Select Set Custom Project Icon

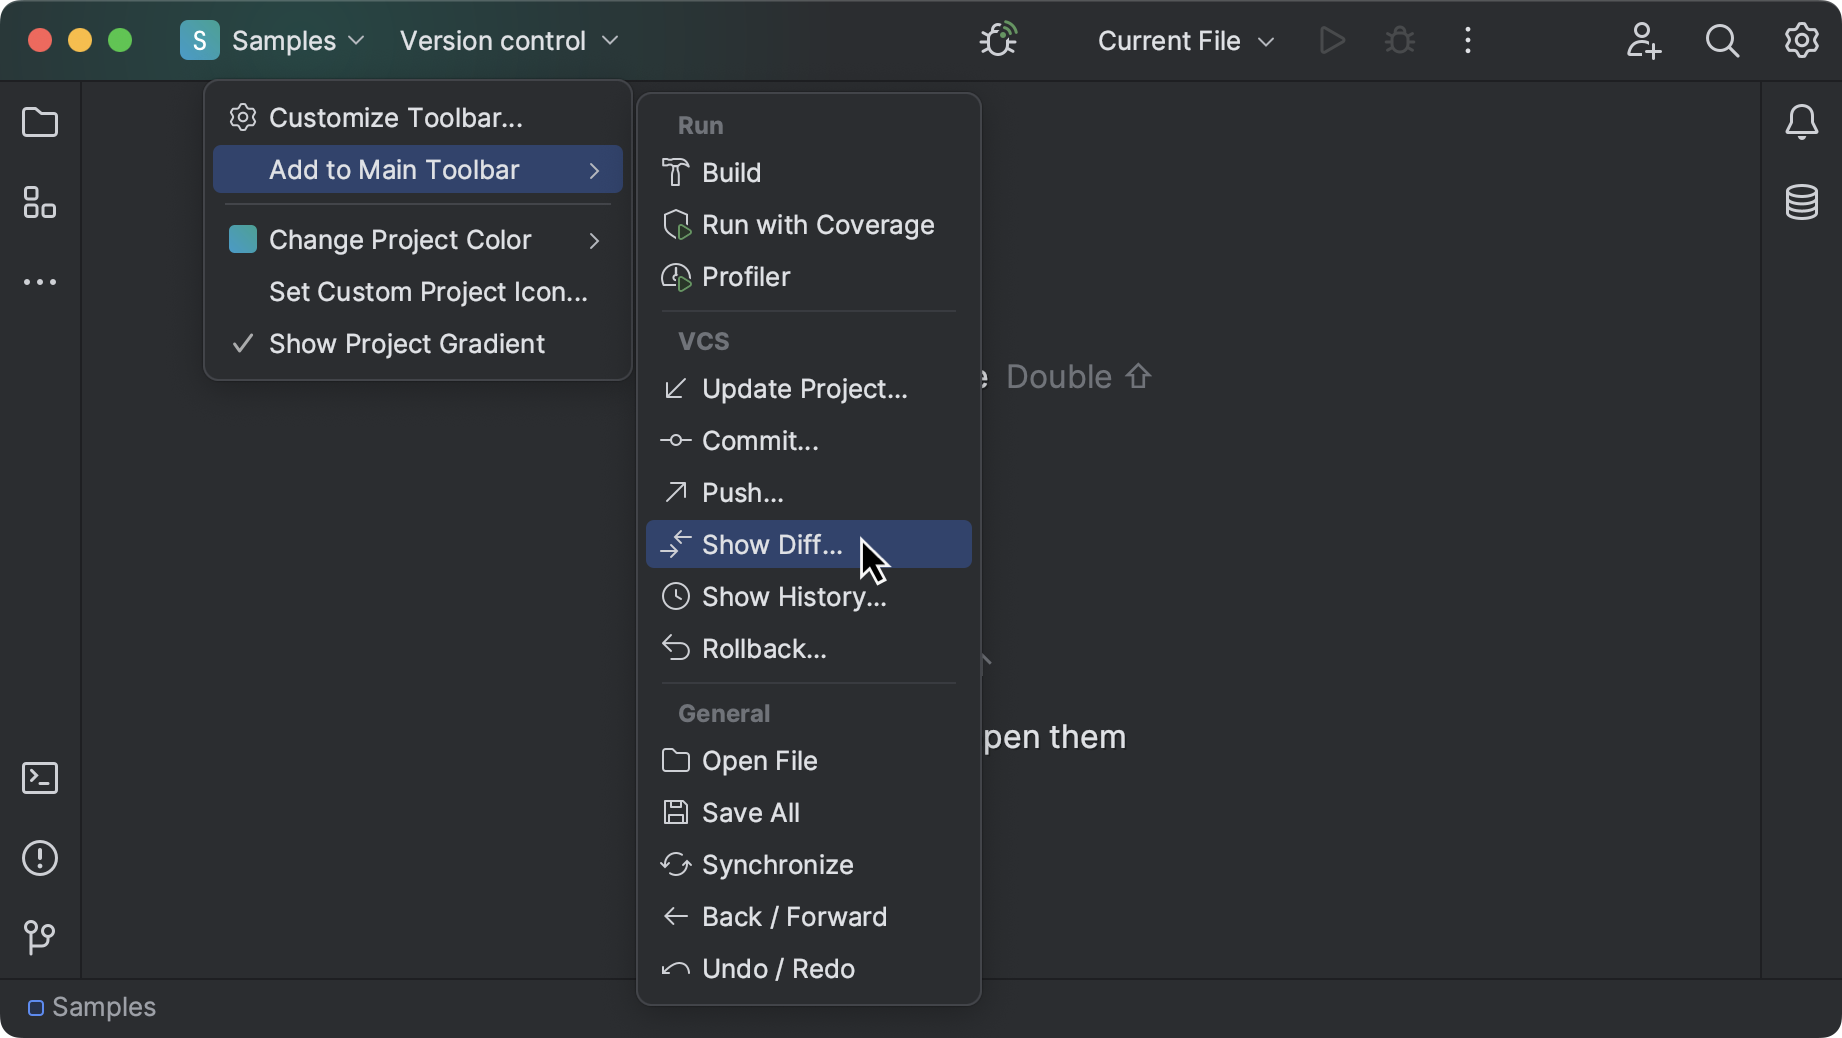[428, 292]
